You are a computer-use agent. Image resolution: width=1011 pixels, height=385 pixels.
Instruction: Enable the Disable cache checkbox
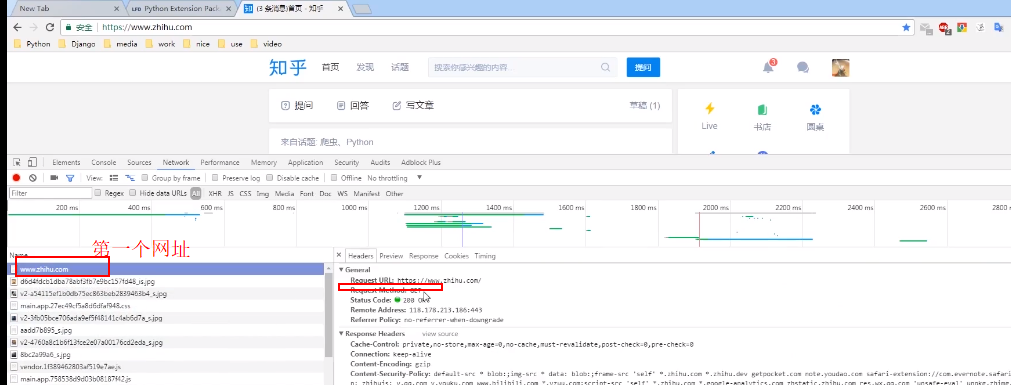coord(270,178)
